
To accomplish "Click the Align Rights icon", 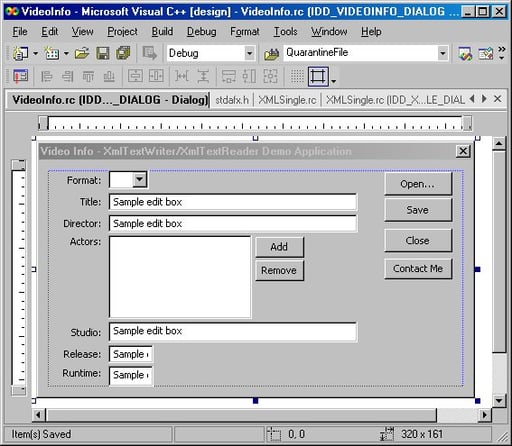I will (67, 76).
